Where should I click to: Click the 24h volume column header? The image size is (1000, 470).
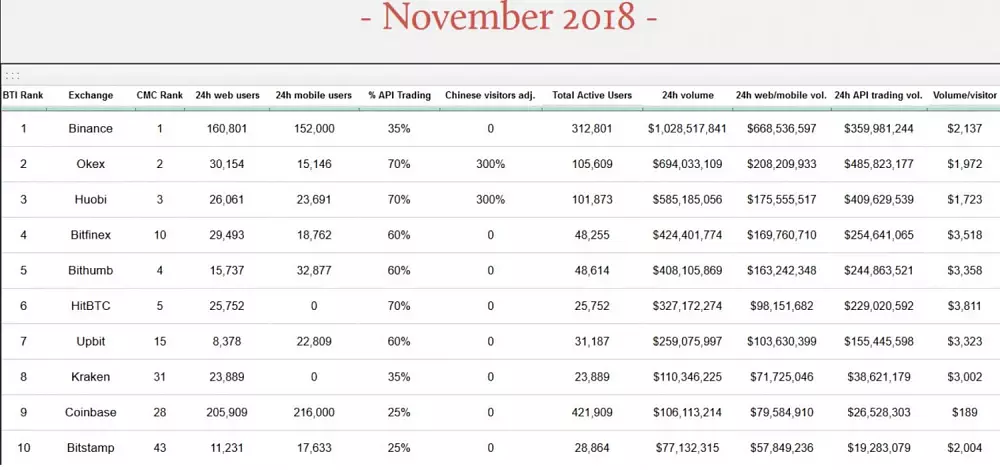[686, 96]
